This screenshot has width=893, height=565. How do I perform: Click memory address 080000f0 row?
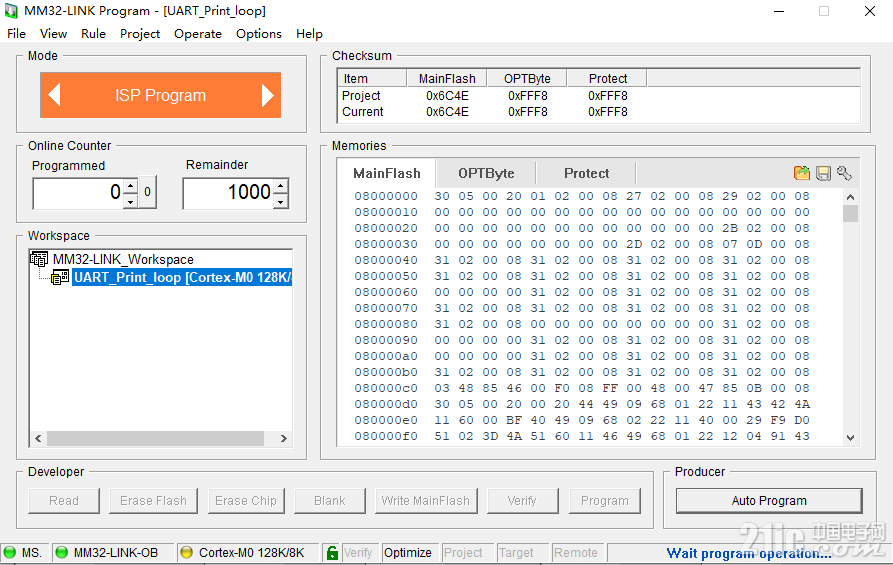click(581, 436)
